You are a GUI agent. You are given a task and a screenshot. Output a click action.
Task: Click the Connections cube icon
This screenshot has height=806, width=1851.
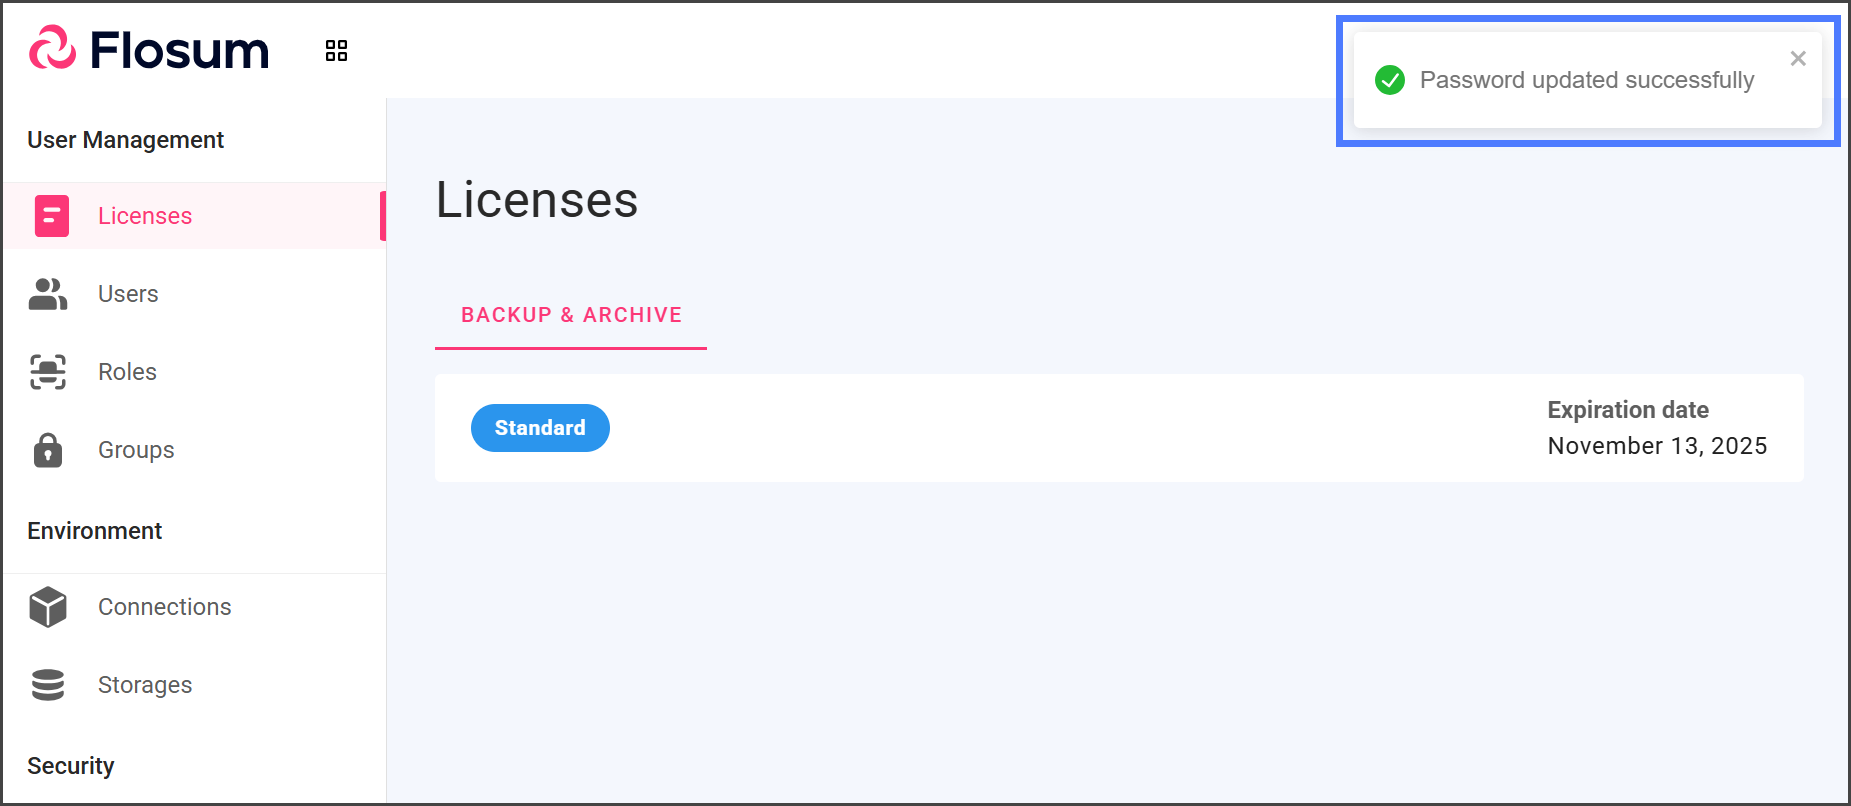(48, 607)
